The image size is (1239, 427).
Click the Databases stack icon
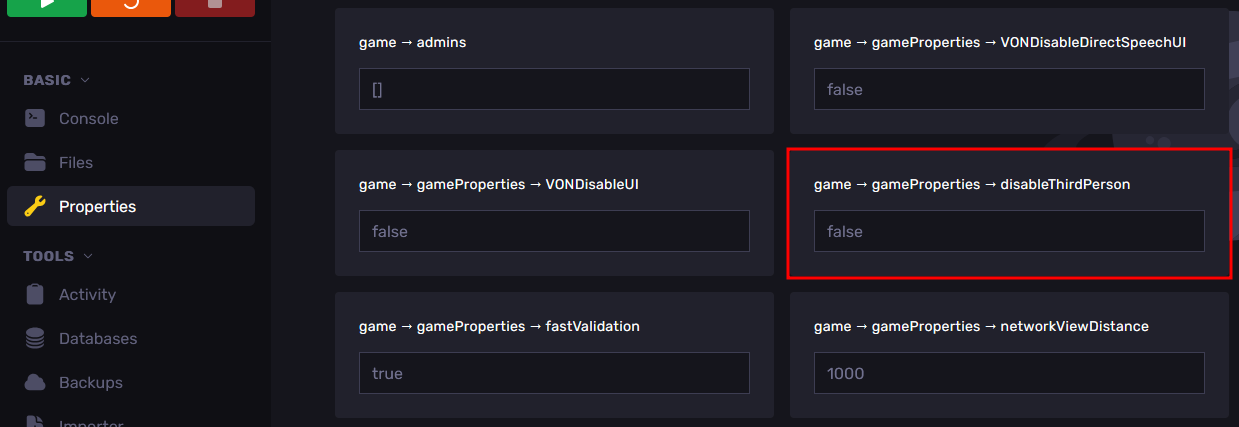35,339
